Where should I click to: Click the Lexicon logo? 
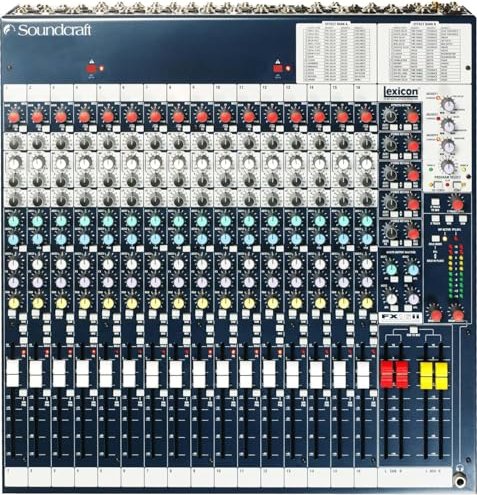pos(400,91)
